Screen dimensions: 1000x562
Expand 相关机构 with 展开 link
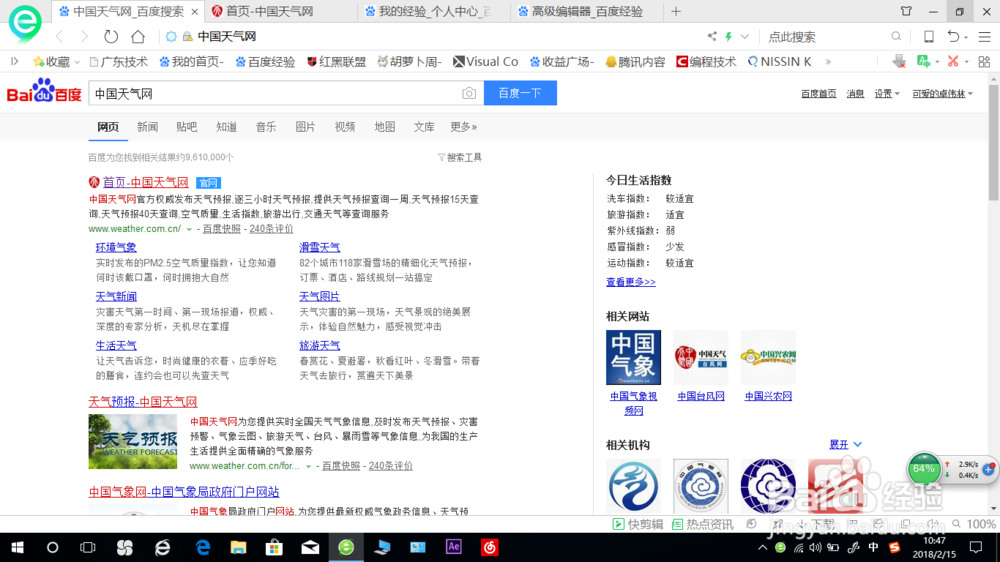click(x=845, y=445)
